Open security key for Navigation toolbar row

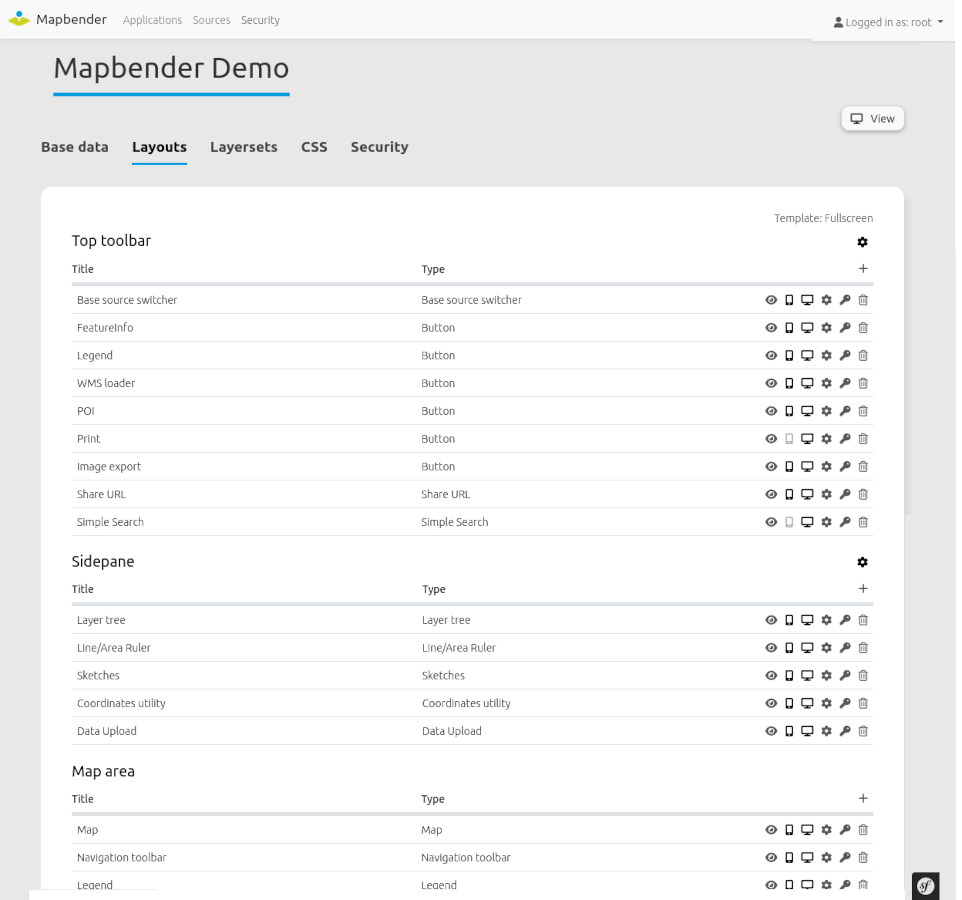click(x=845, y=858)
